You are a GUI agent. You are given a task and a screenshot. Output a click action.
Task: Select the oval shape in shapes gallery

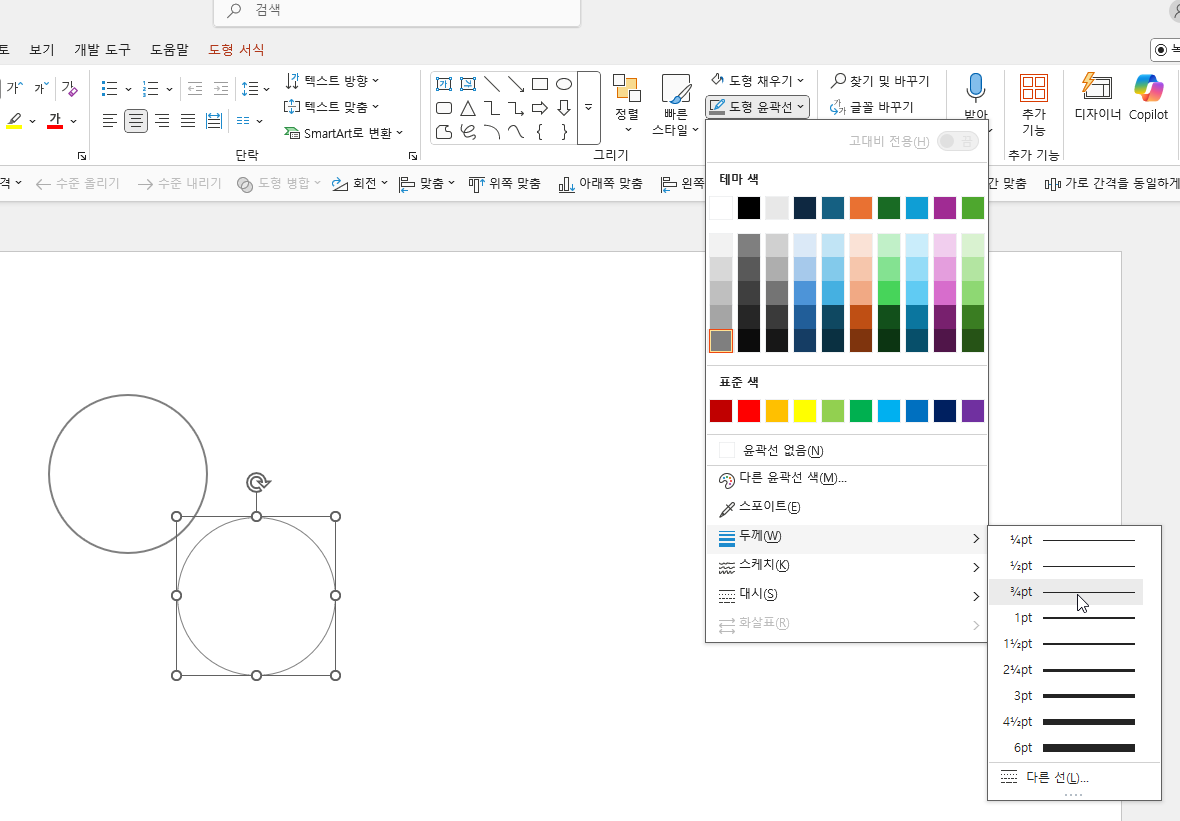(564, 84)
